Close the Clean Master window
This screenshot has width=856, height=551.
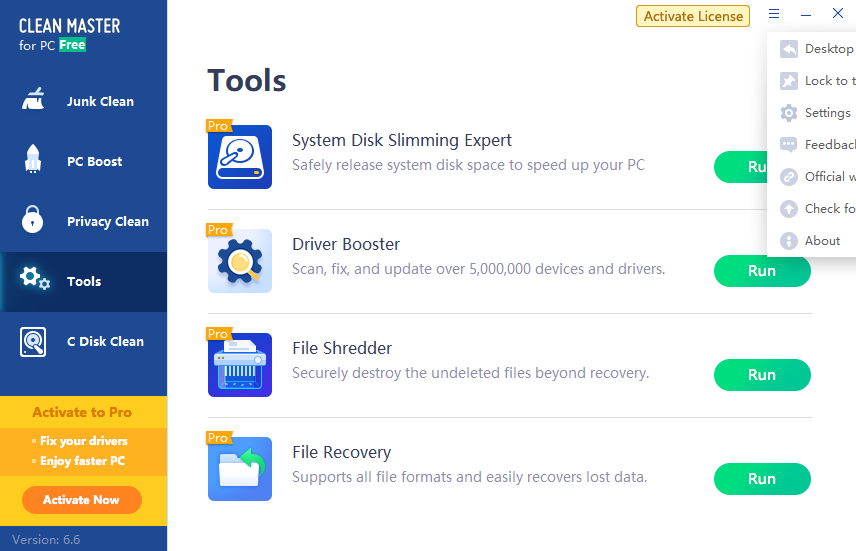[838, 13]
